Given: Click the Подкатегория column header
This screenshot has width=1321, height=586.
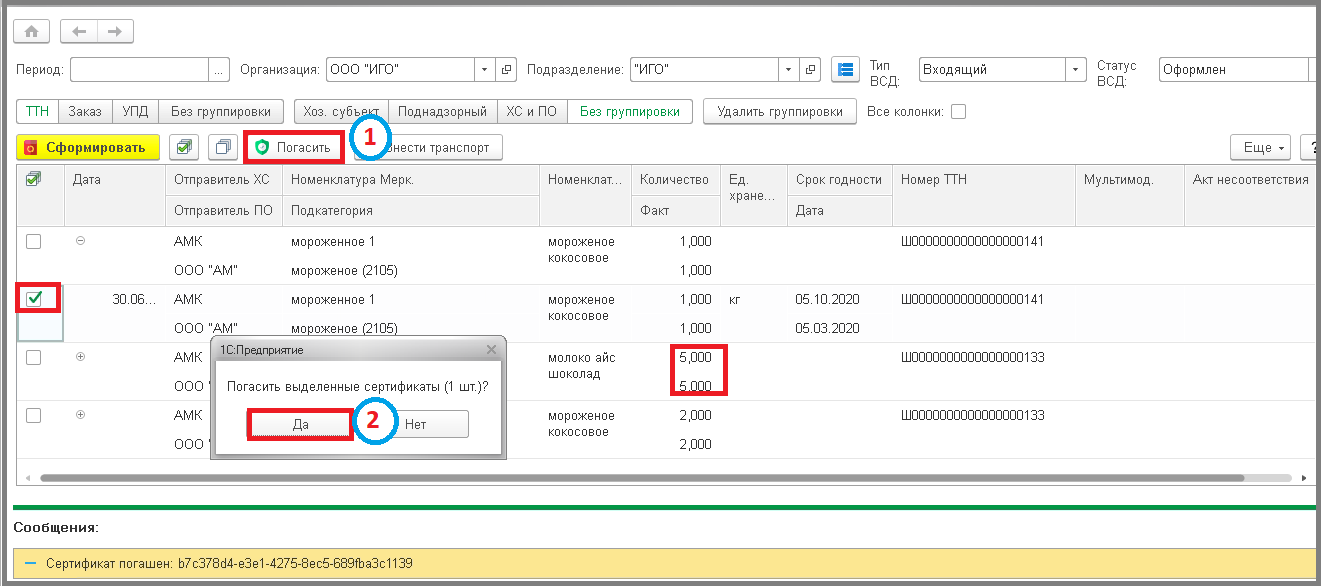Looking at the screenshot, I should coord(410,211).
